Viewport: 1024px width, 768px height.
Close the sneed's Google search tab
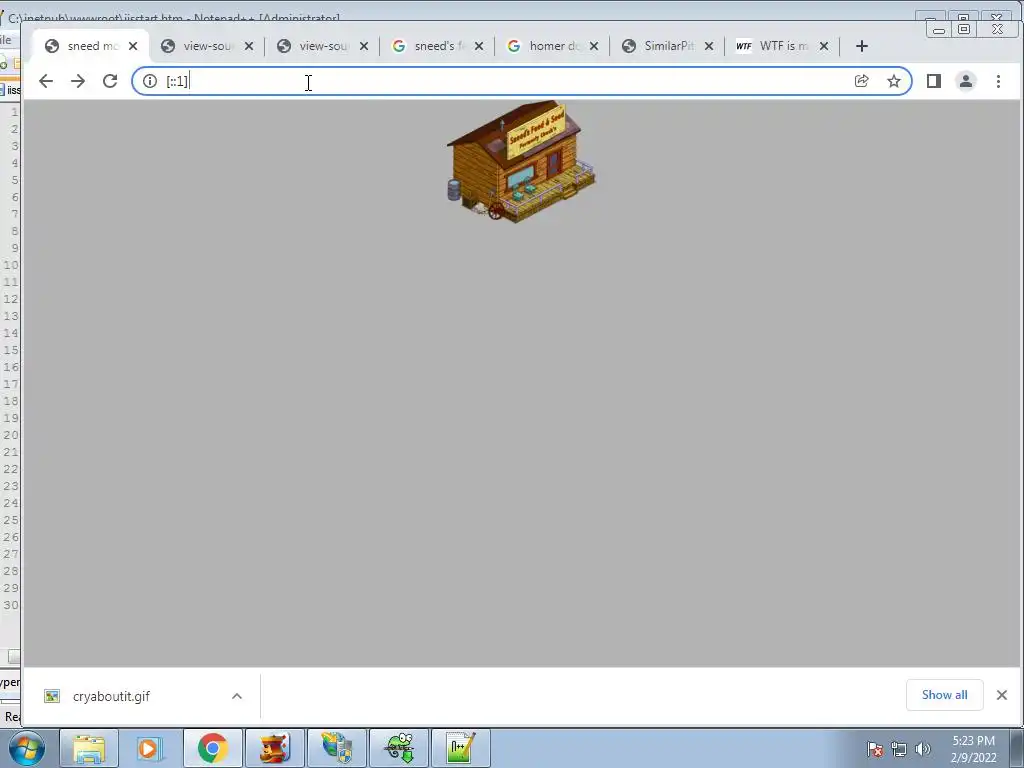[479, 46]
